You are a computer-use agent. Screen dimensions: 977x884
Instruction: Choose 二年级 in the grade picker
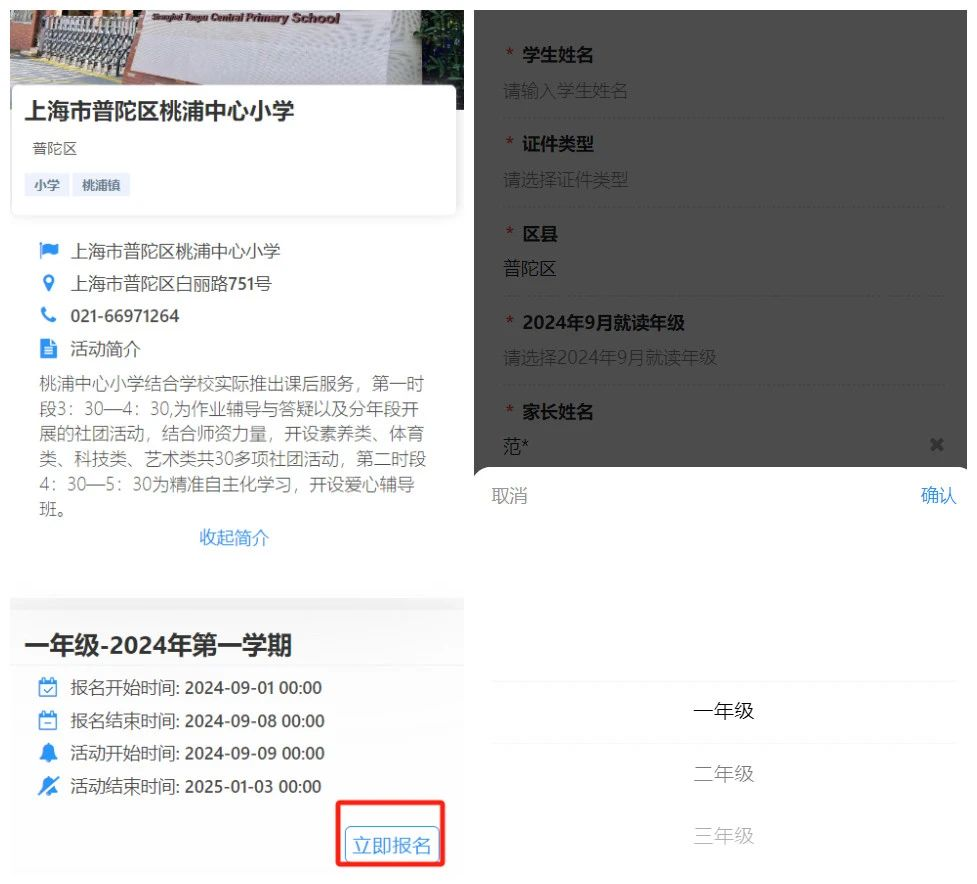(723, 774)
